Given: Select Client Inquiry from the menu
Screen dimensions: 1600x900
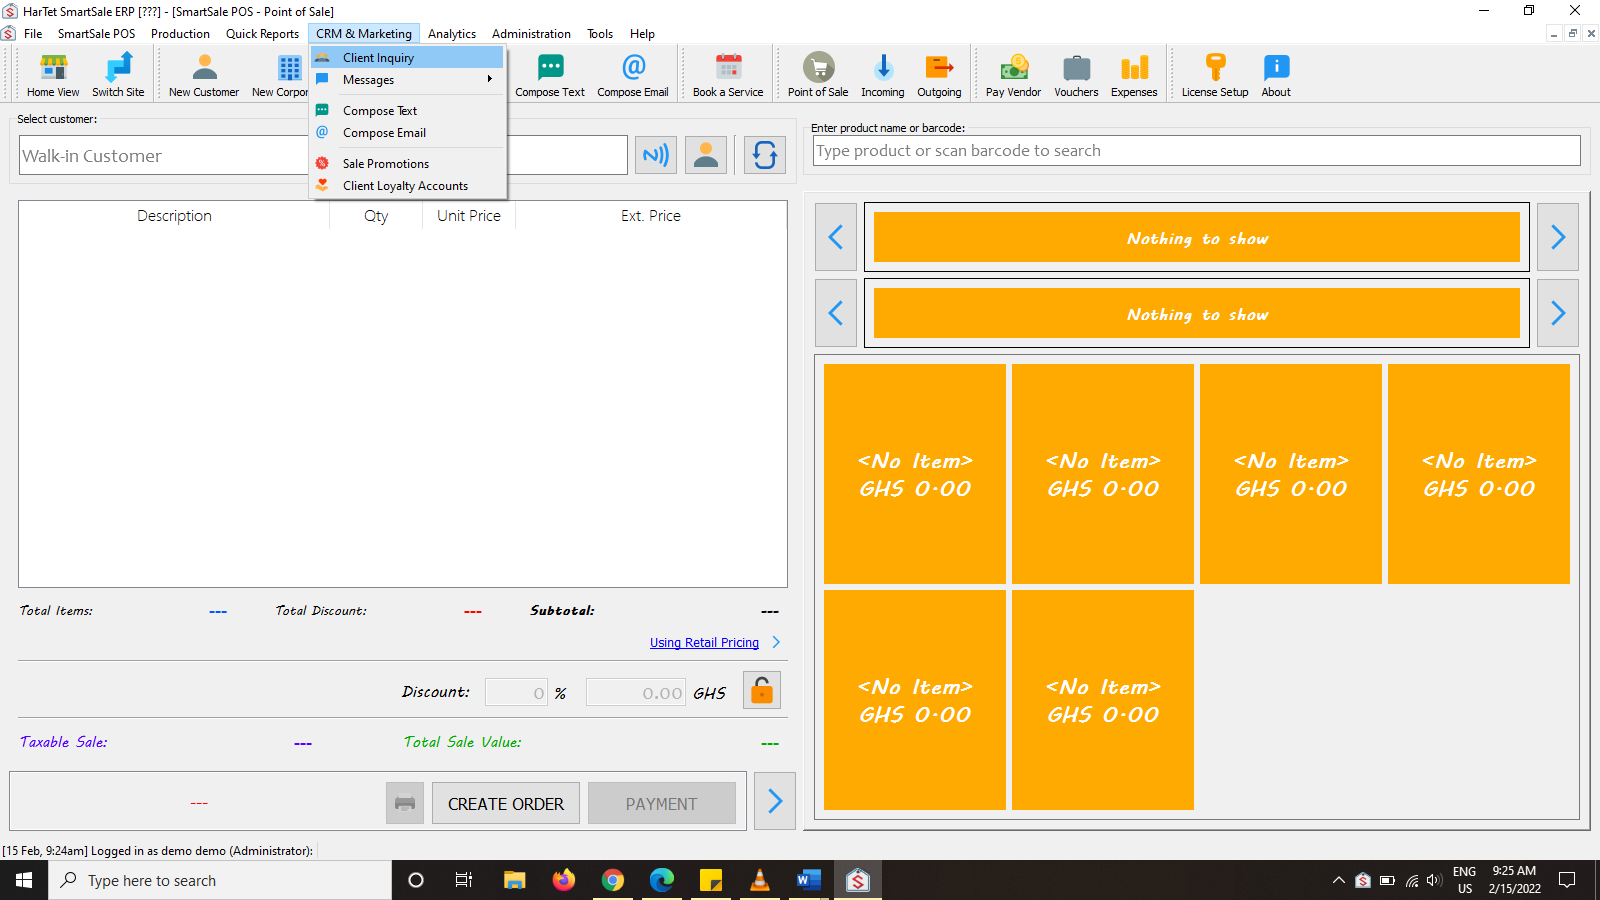Looking at the screenshot, I should point(378,57).
